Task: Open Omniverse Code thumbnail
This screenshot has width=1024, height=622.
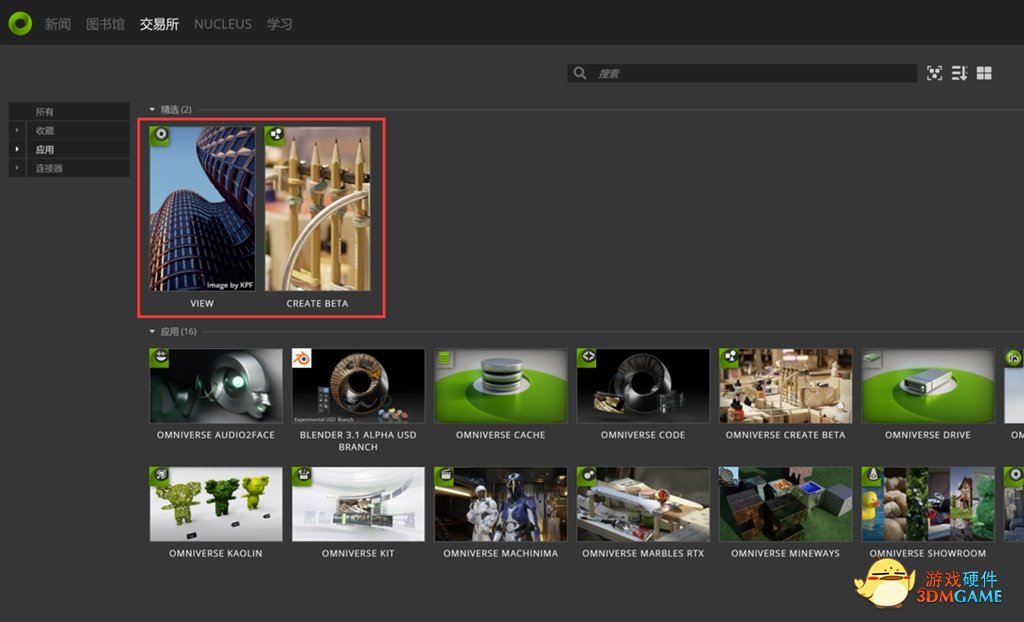Action: click(x=643, y=385)
